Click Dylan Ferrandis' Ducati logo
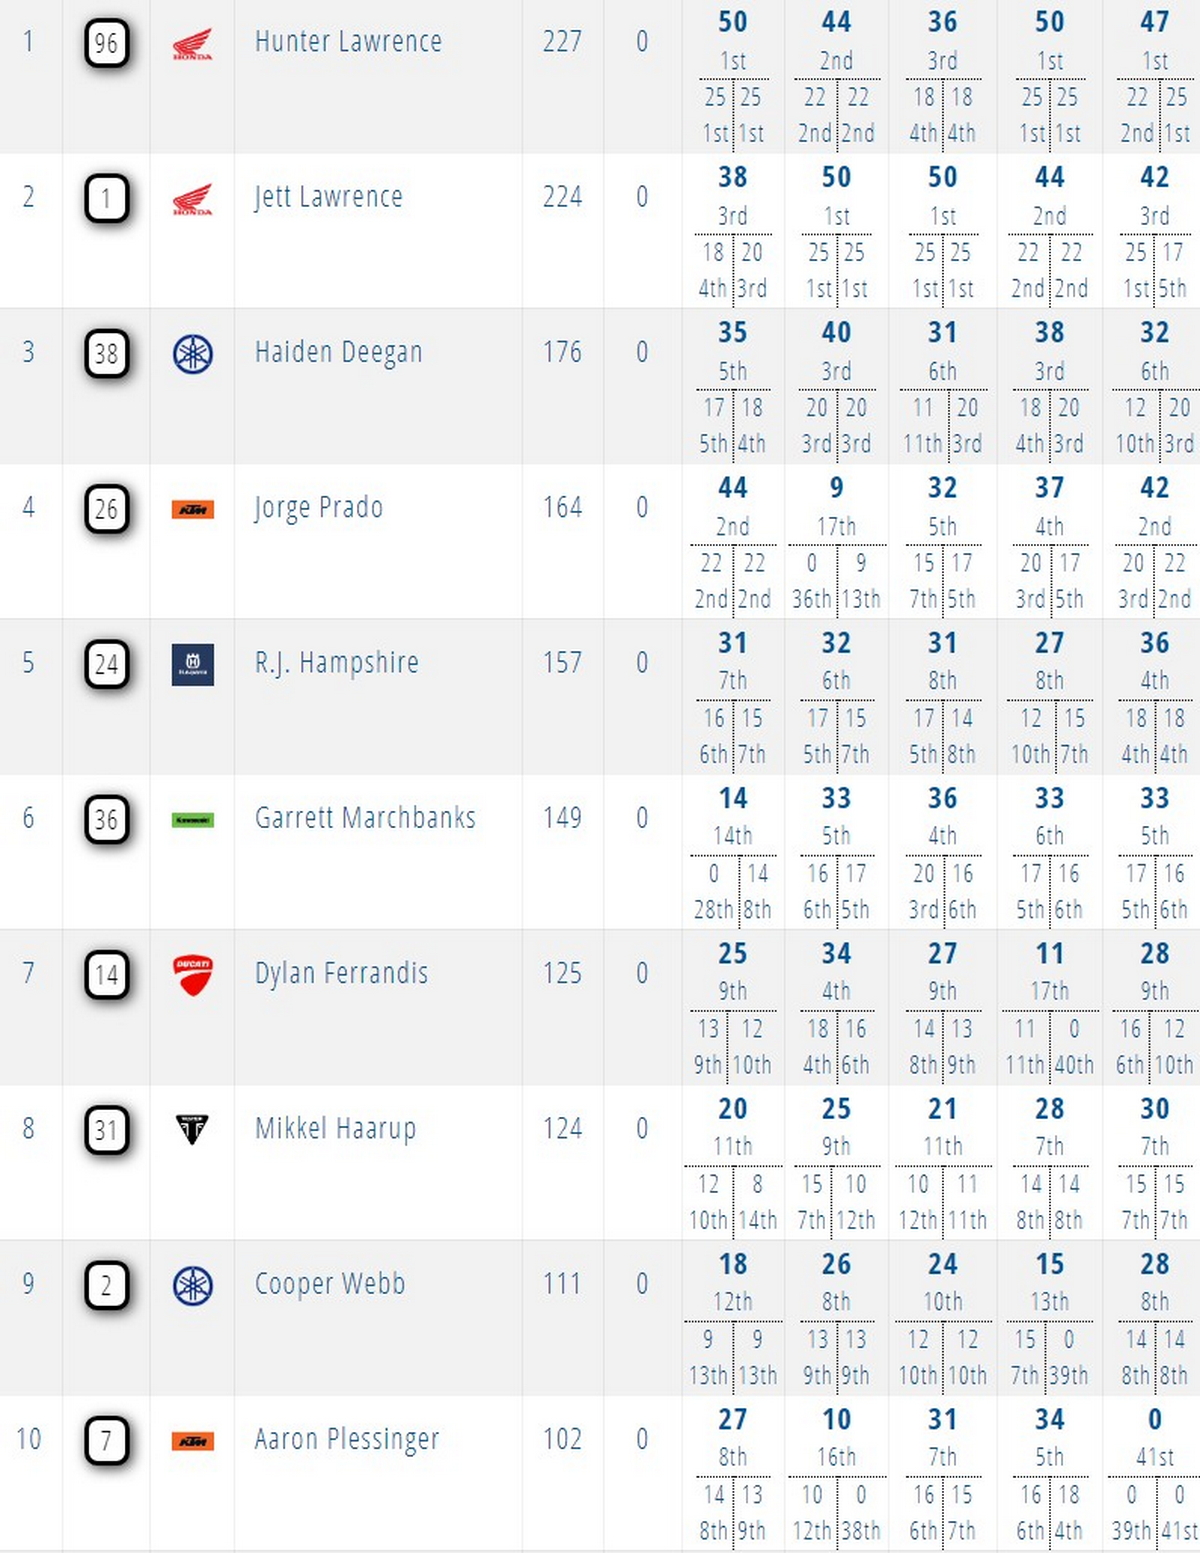The width and height of the screenshot is (1200, 1553). coord(192,975)
